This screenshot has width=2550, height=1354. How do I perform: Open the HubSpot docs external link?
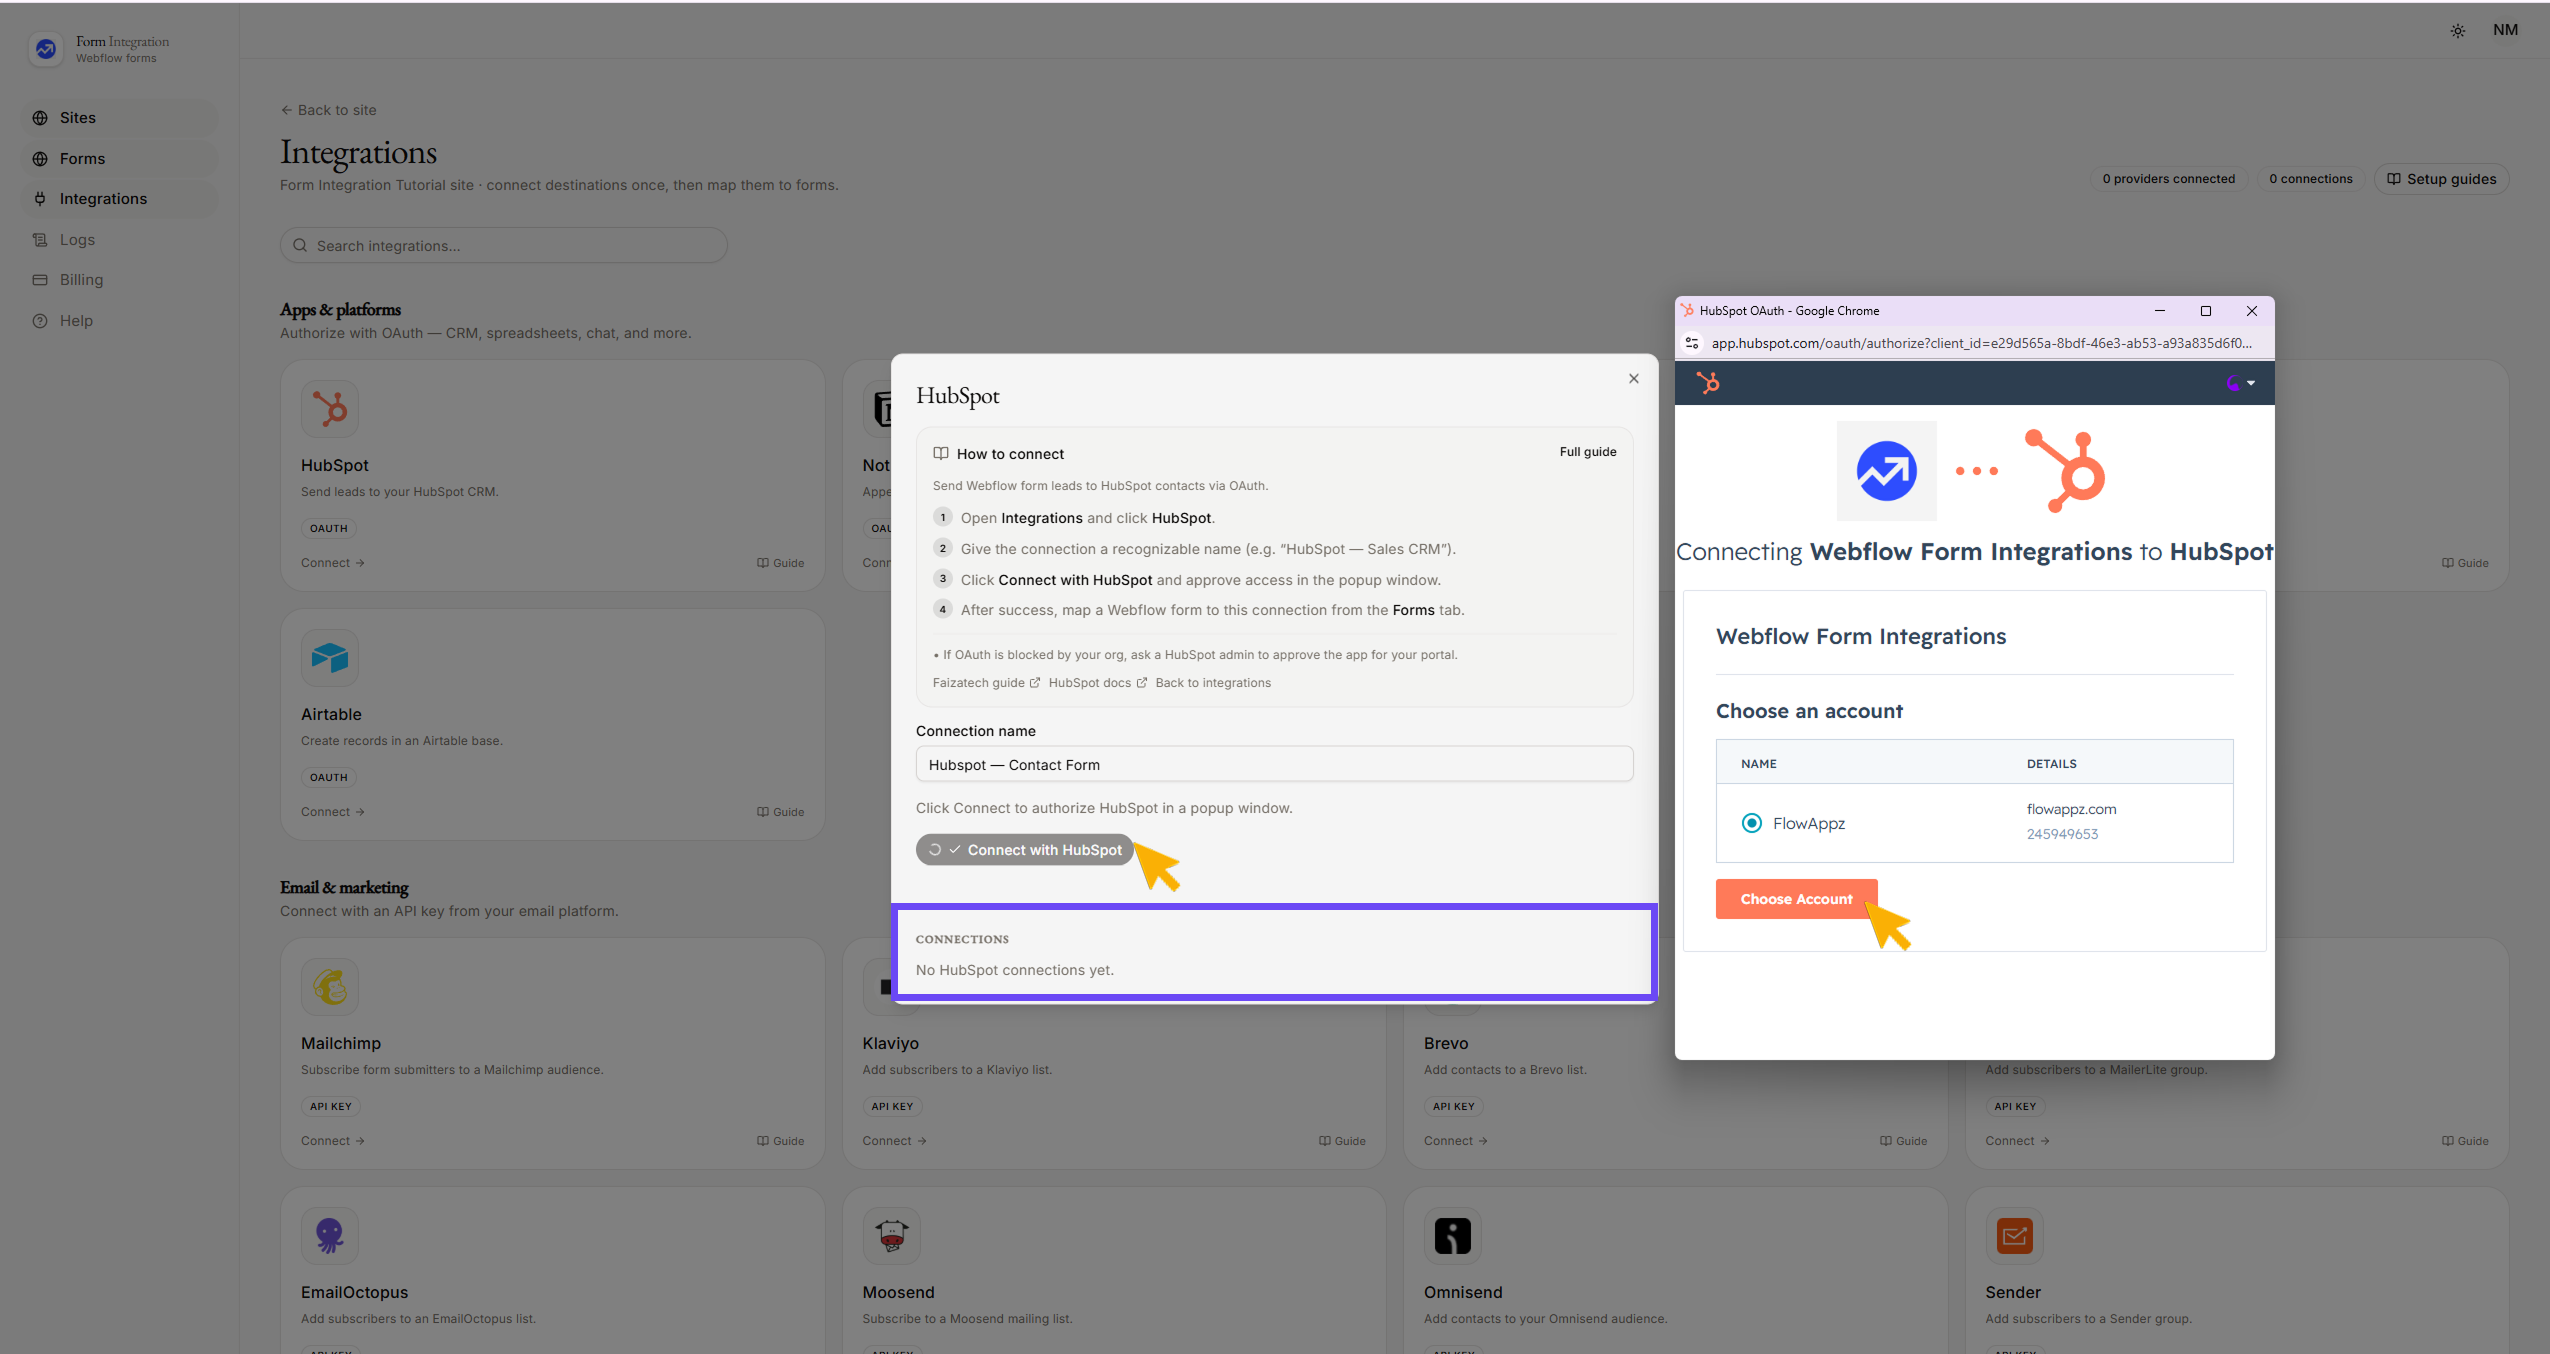(1097, 683)
